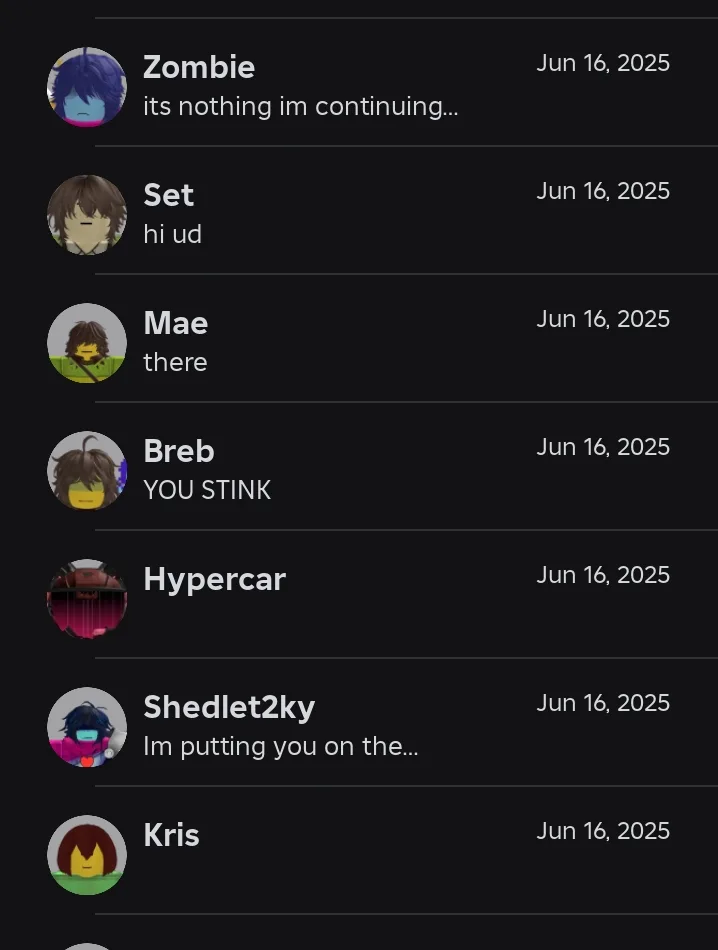This screenshot has height=950, width=718.
Task: Tap message preview 'its nothing im continuing...'
Action: pyautogui.click(x=301, y=107)
